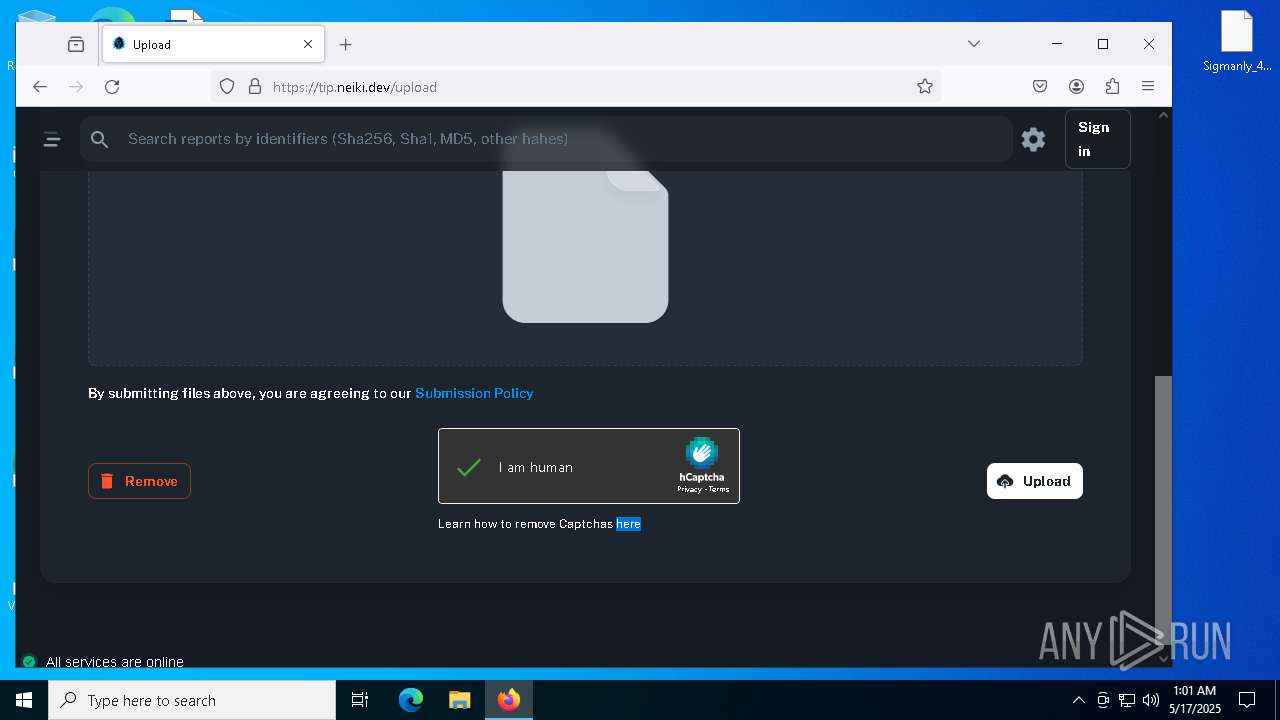The image size is (1280, 720).
Task: Minimize the Firefox window
Action: [x=1057, y=44]
